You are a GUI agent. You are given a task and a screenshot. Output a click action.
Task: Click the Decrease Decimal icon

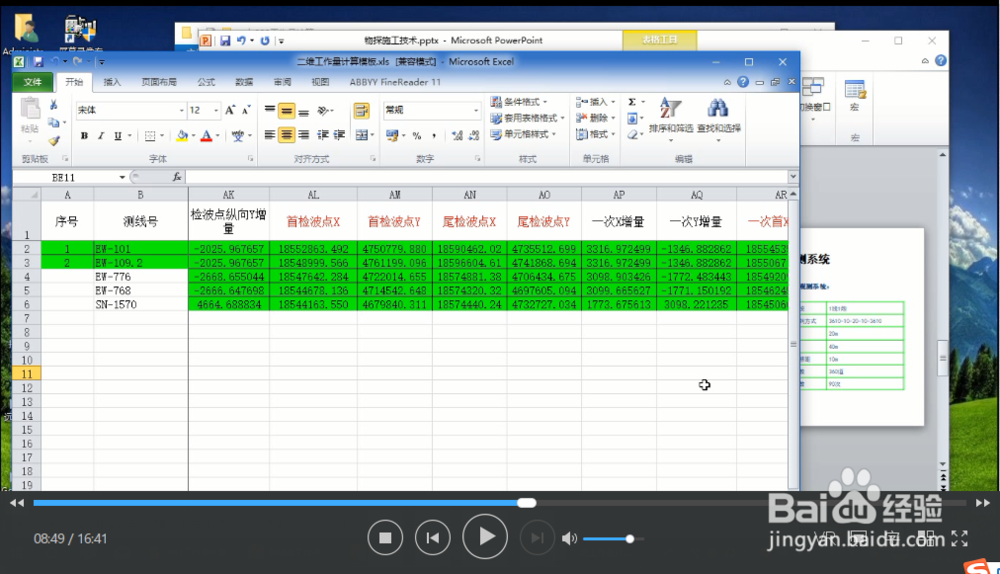474,136
